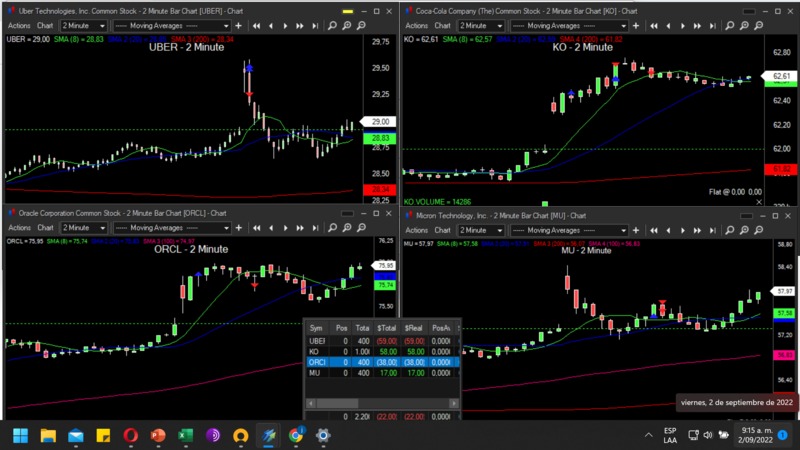Open the 2 Minute interval dropdown in MU chart
The height and width of the screenshot is (450, 800).
coord(482,230)
